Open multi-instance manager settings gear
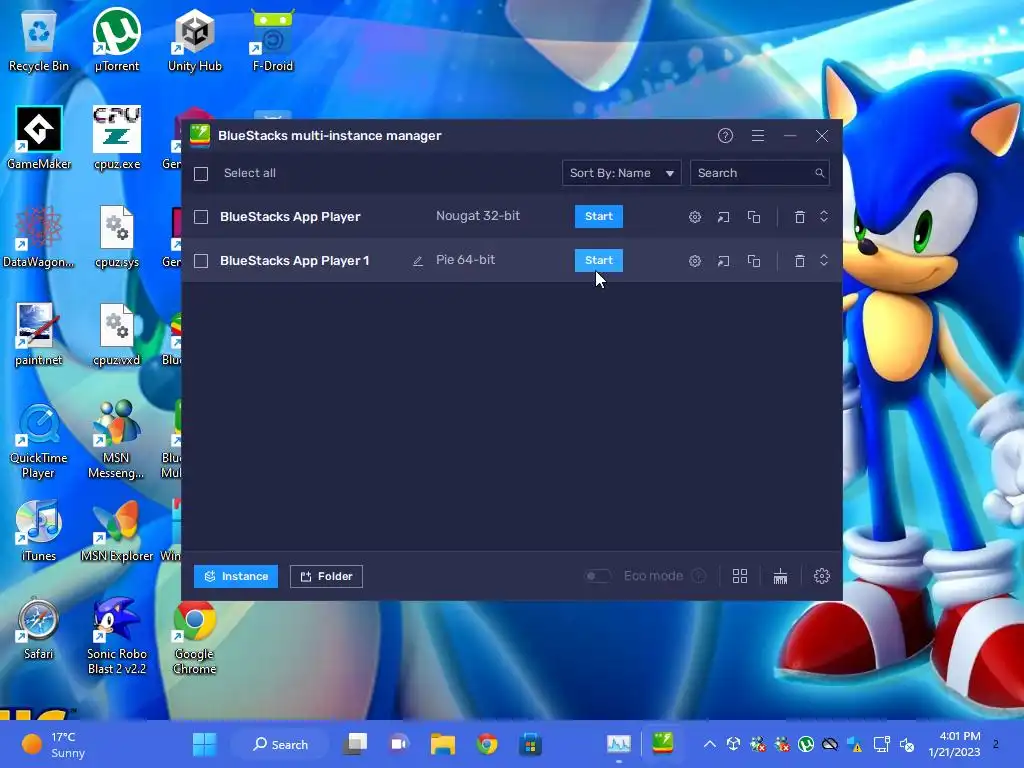The height and width of the screenshot is (768, 1024). [x=822, y=576]
